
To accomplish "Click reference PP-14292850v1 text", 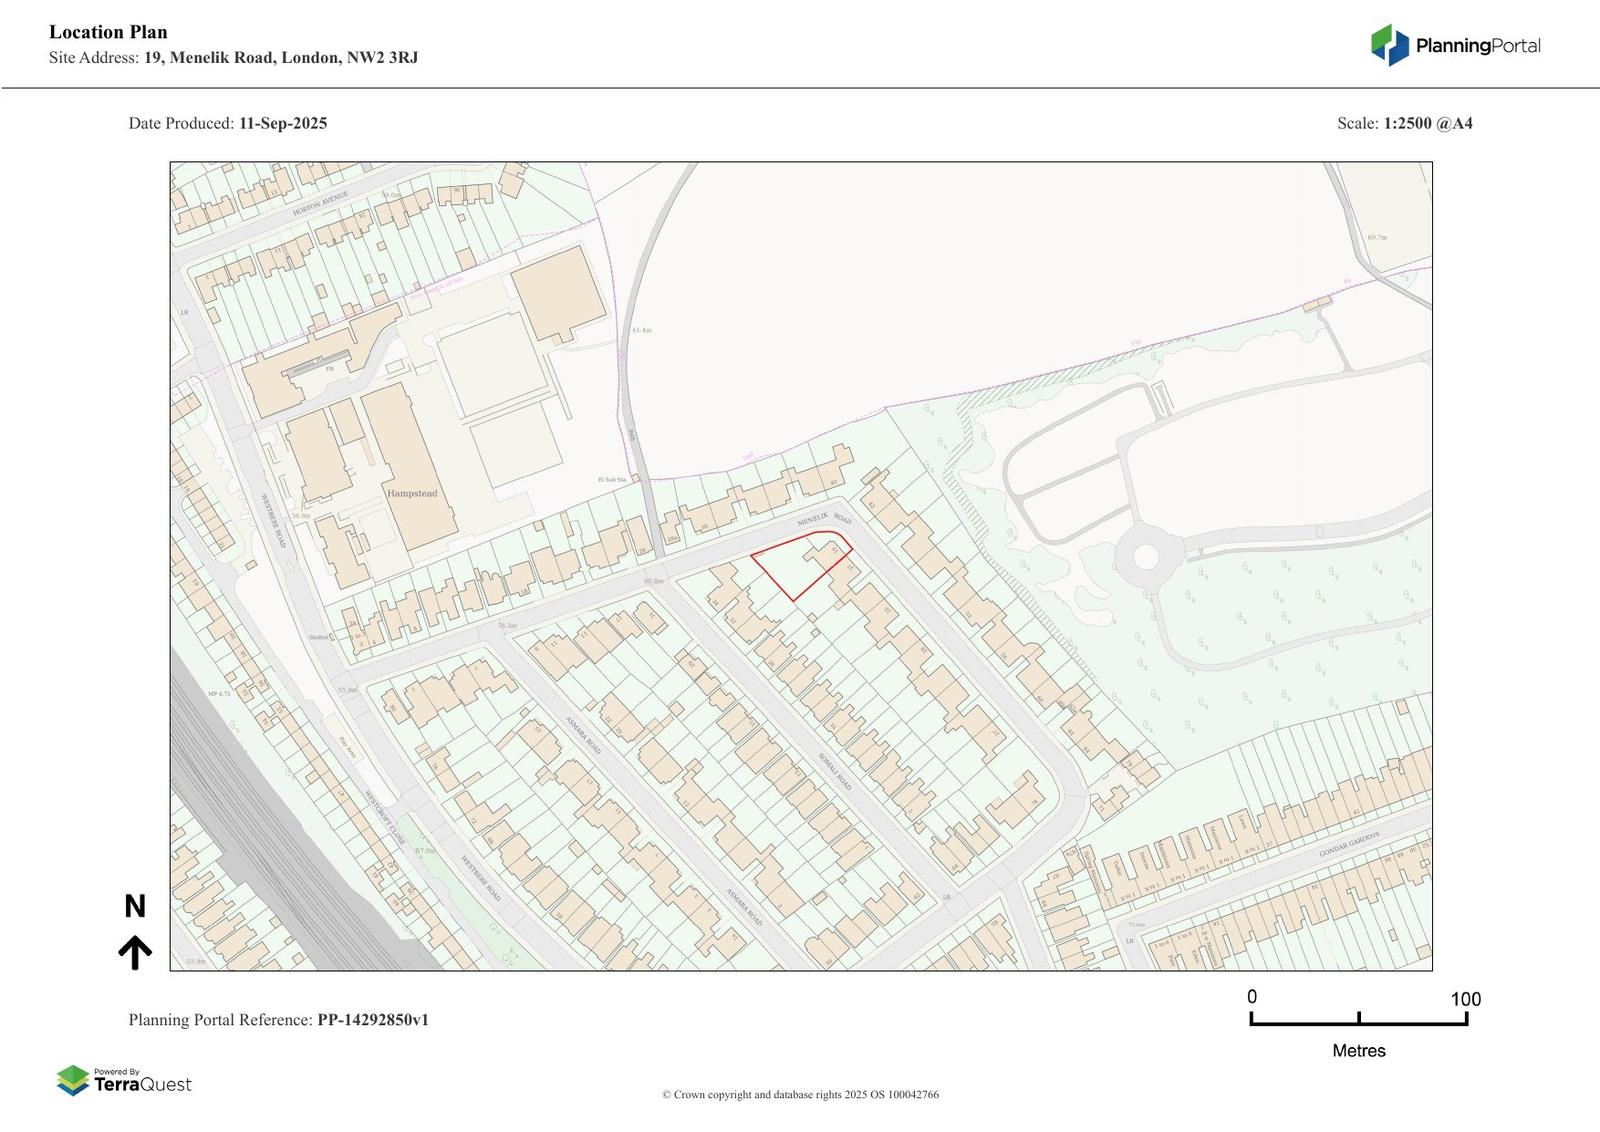I will [372, 1020].
